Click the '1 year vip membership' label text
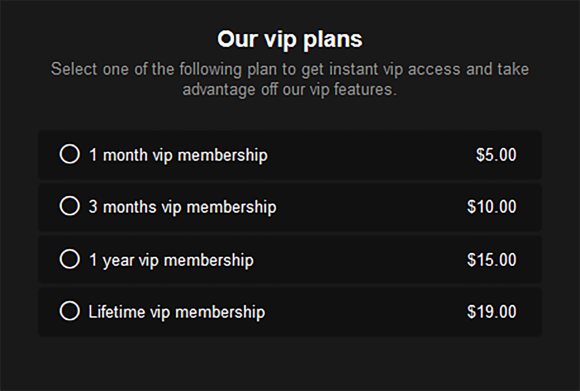 point(171,260)
